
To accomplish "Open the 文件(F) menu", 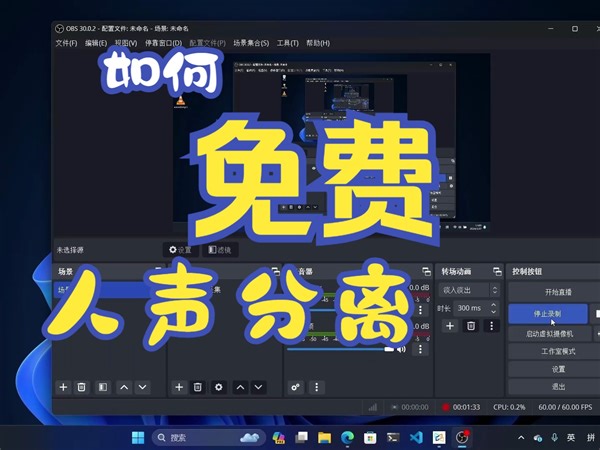I will click(67, 43).
